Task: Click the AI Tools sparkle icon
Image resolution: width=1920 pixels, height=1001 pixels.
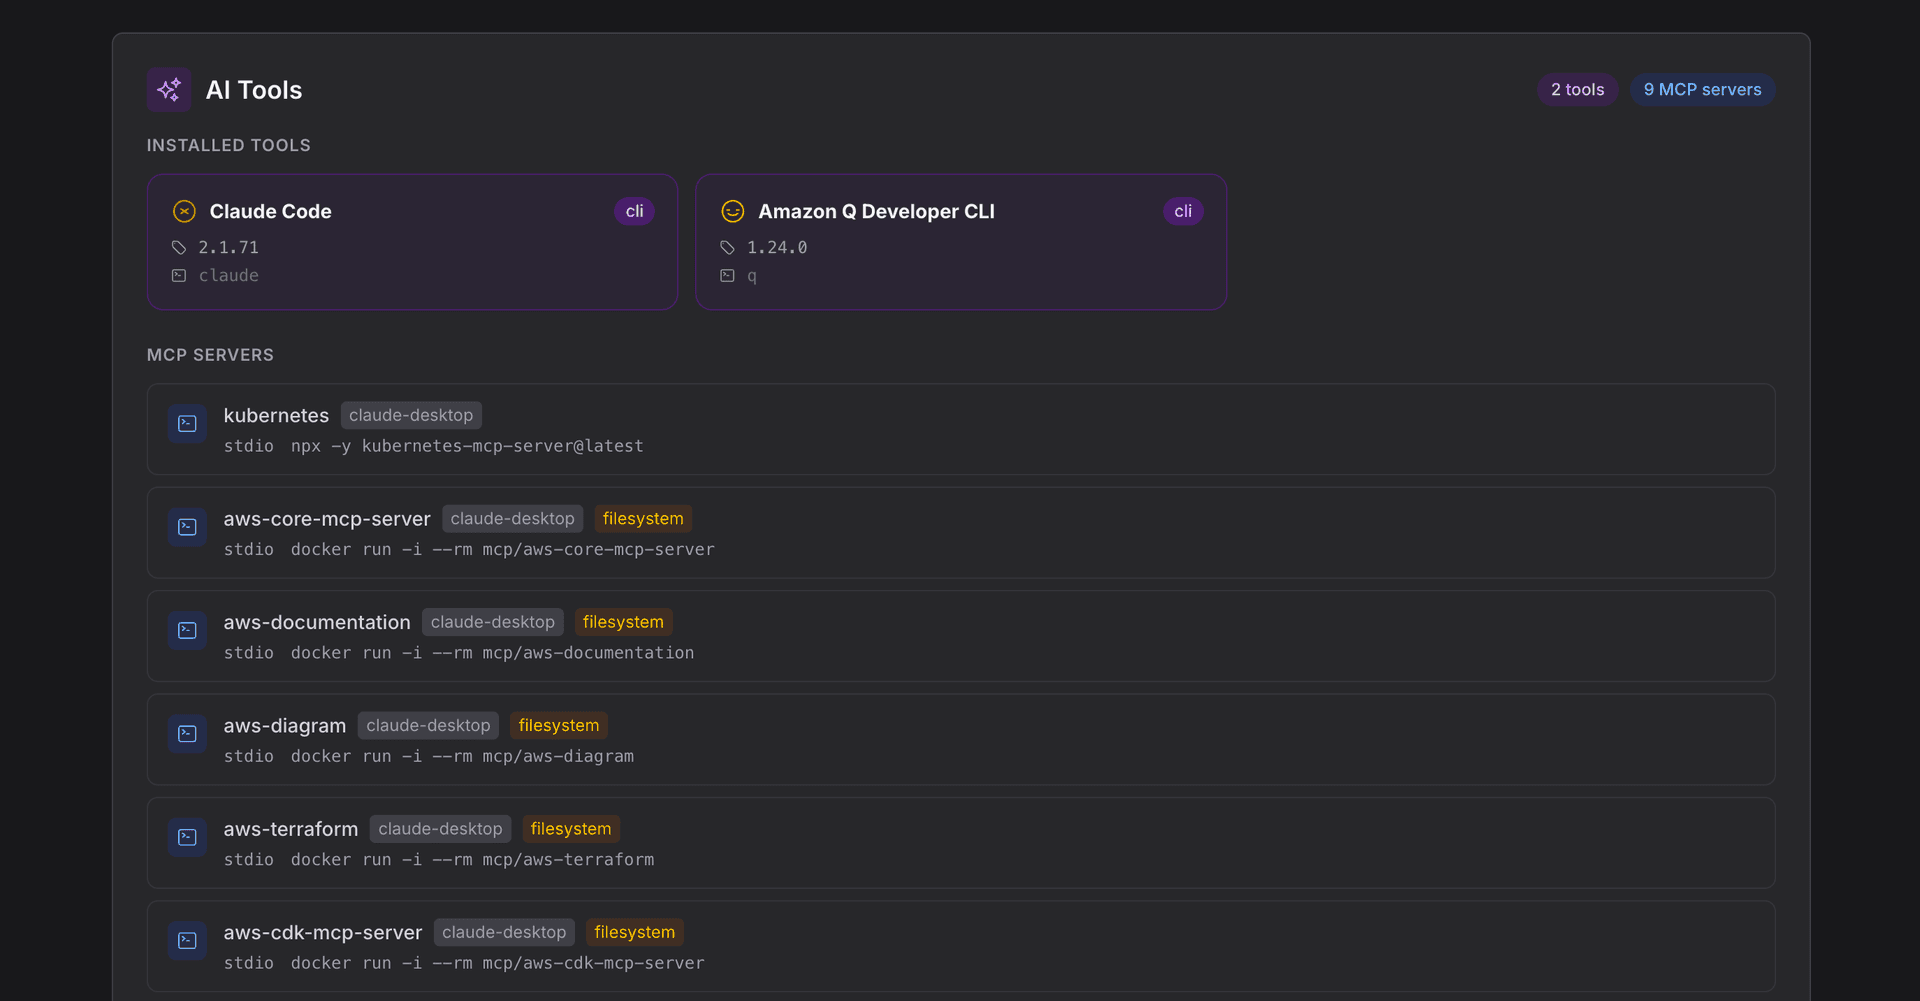Action: (x=168, y=89)
